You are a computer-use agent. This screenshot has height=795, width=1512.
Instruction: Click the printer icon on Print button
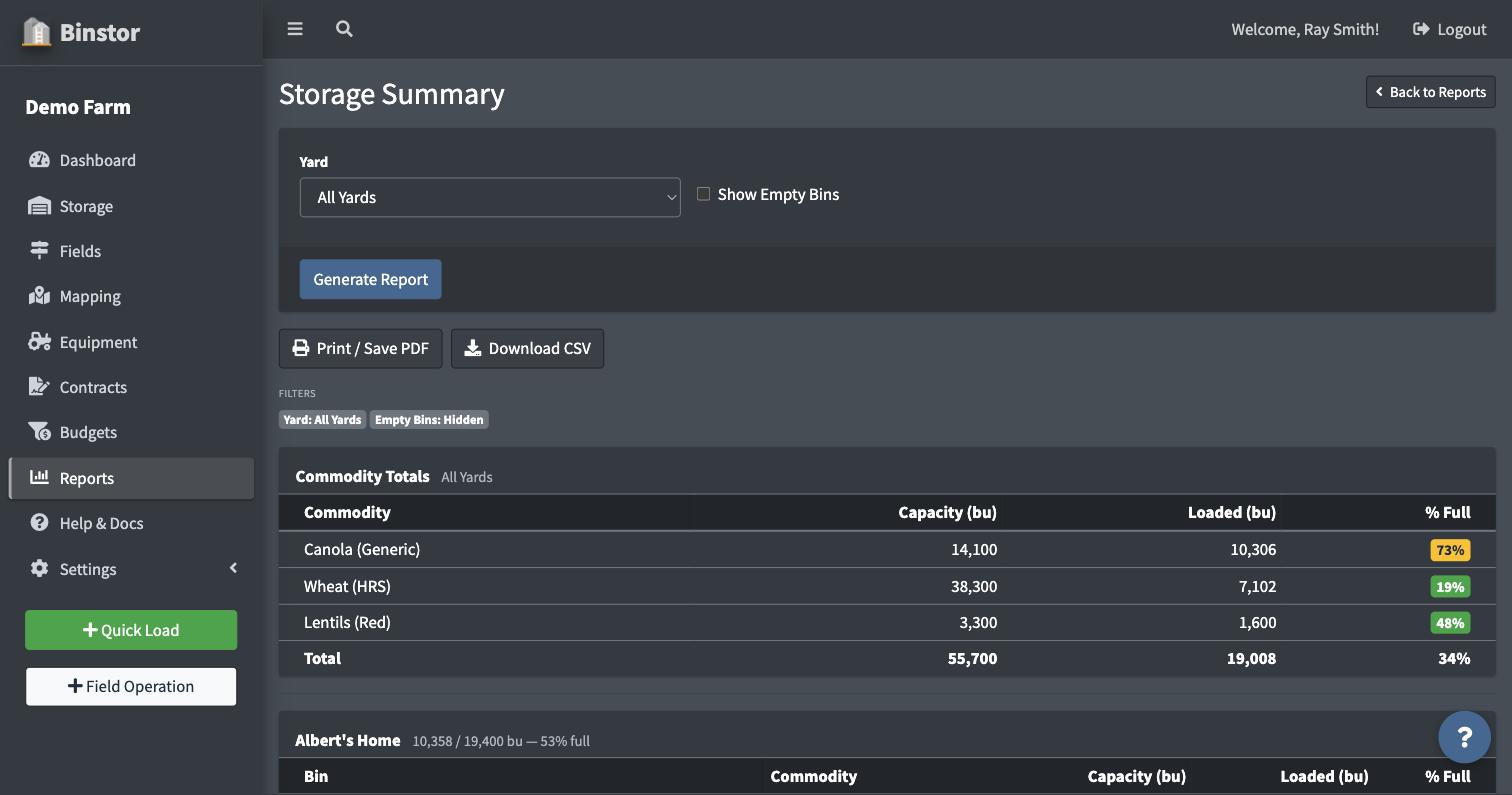300,348
